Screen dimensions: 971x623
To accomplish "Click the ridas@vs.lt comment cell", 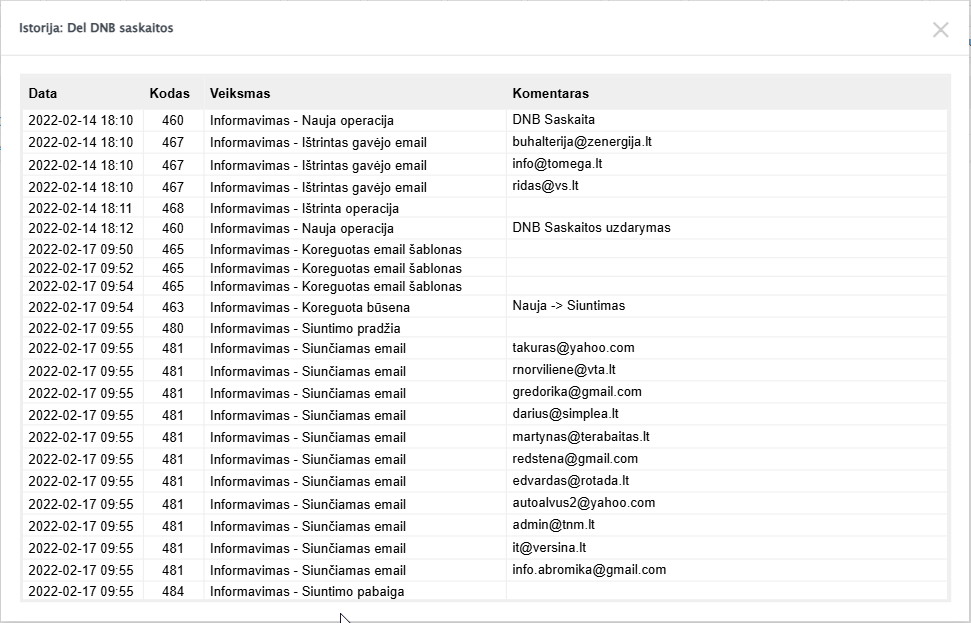I will click(546, 186).
